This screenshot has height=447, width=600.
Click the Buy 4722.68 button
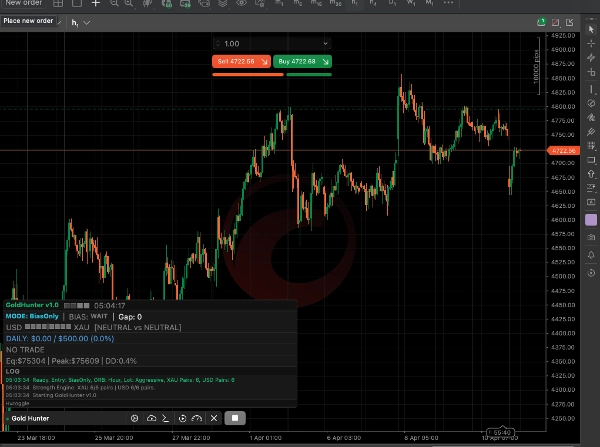[302, 61]
